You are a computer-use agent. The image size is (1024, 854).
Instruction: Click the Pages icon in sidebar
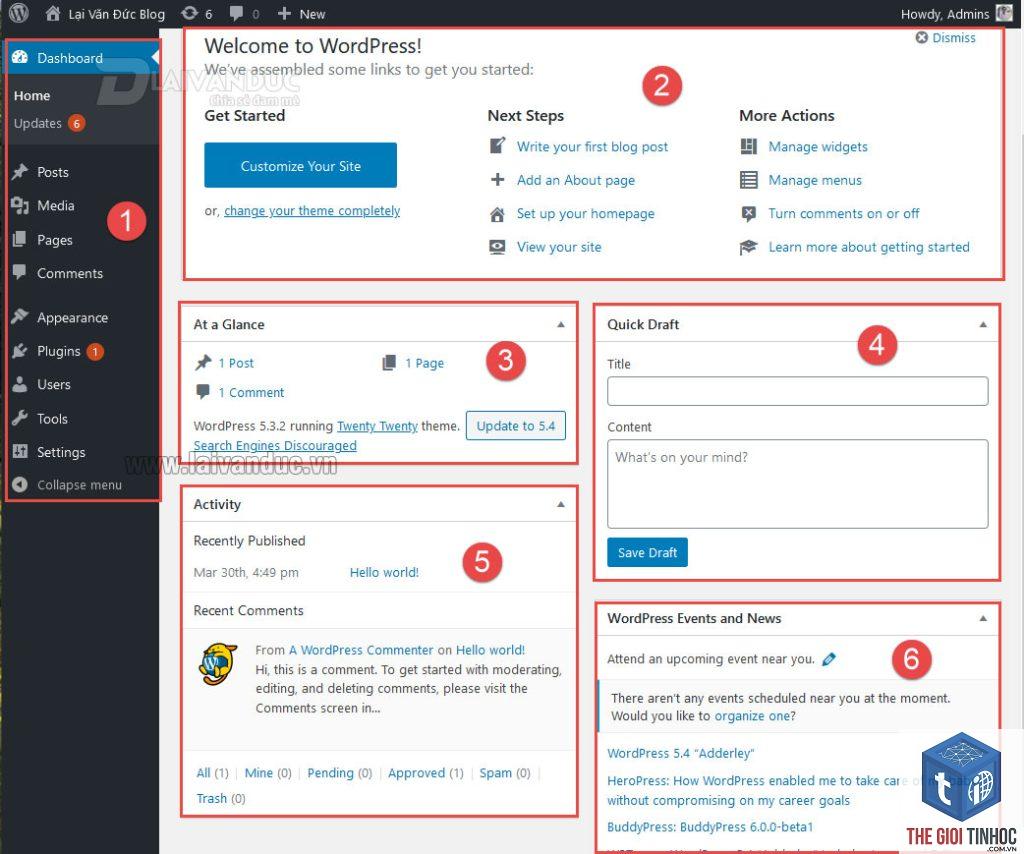click(20, 240)
